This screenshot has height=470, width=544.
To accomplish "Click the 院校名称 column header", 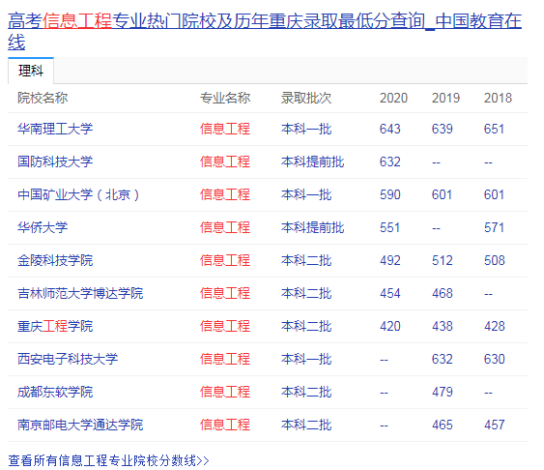I will [43, 98].
